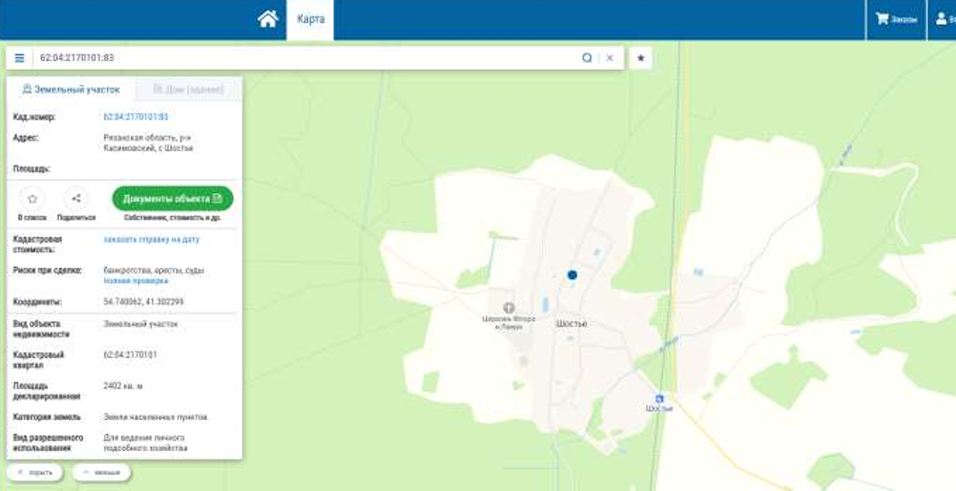Click the magnifier search icon

pyautogui.click(x=587, y=58)
